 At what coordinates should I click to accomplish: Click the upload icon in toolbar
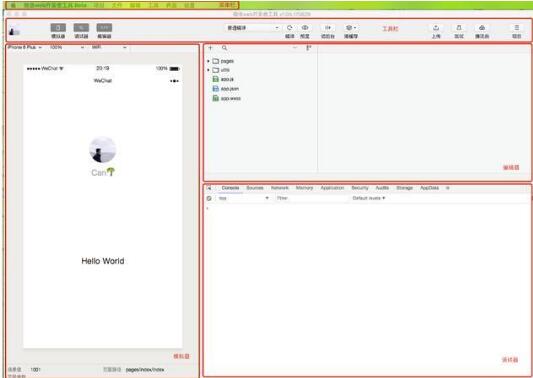click(436, 28)
